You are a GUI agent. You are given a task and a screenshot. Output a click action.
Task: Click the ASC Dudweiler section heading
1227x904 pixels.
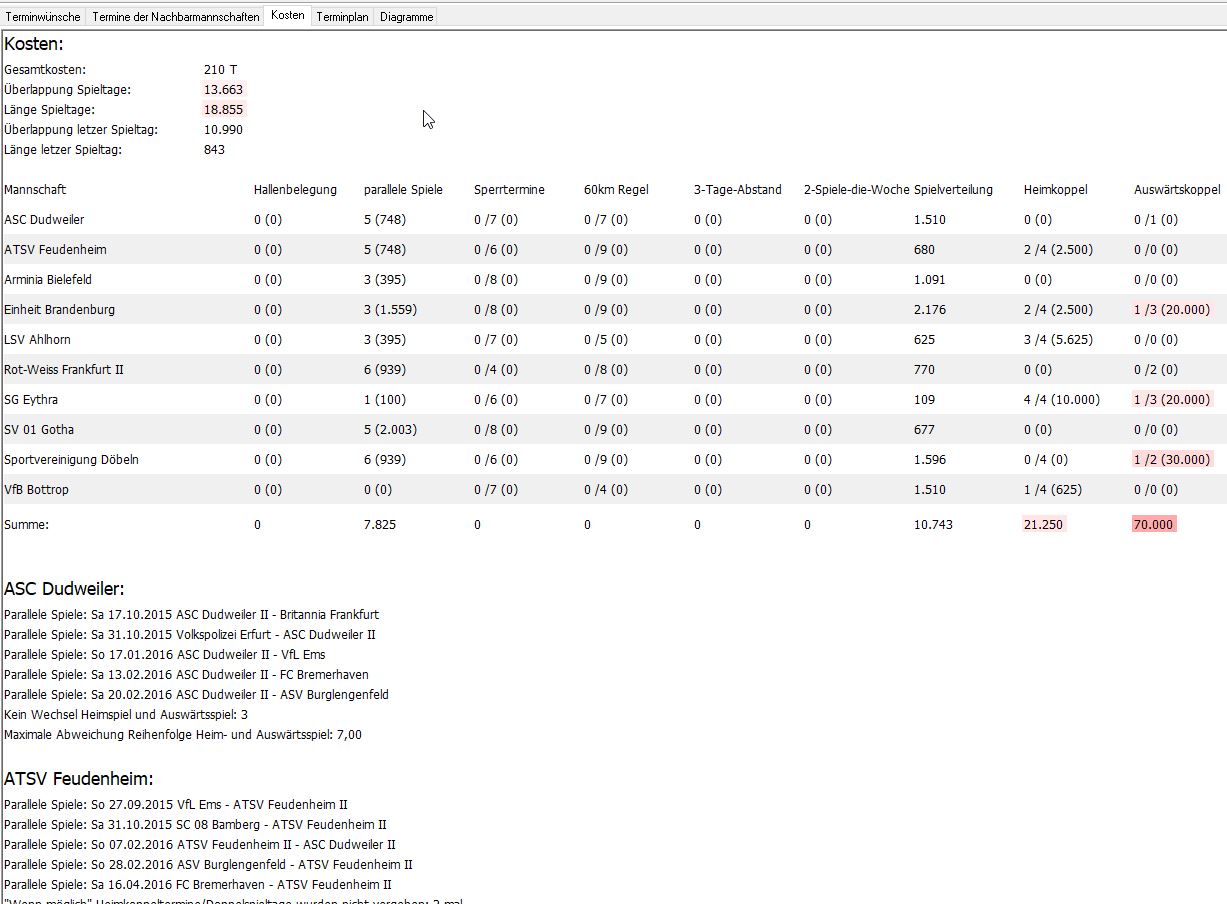point(64,589)
